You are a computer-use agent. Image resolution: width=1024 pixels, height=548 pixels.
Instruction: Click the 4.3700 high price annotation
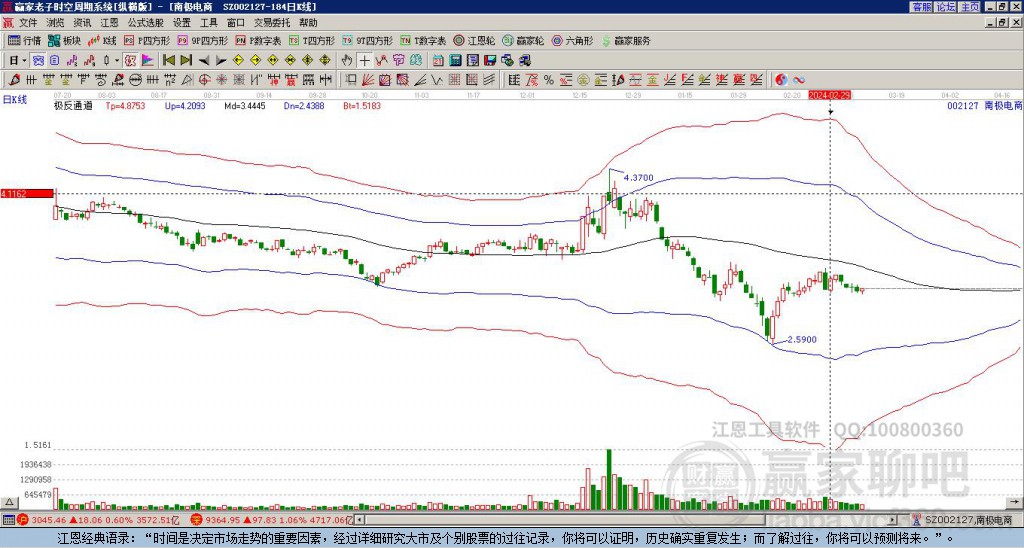638,178
